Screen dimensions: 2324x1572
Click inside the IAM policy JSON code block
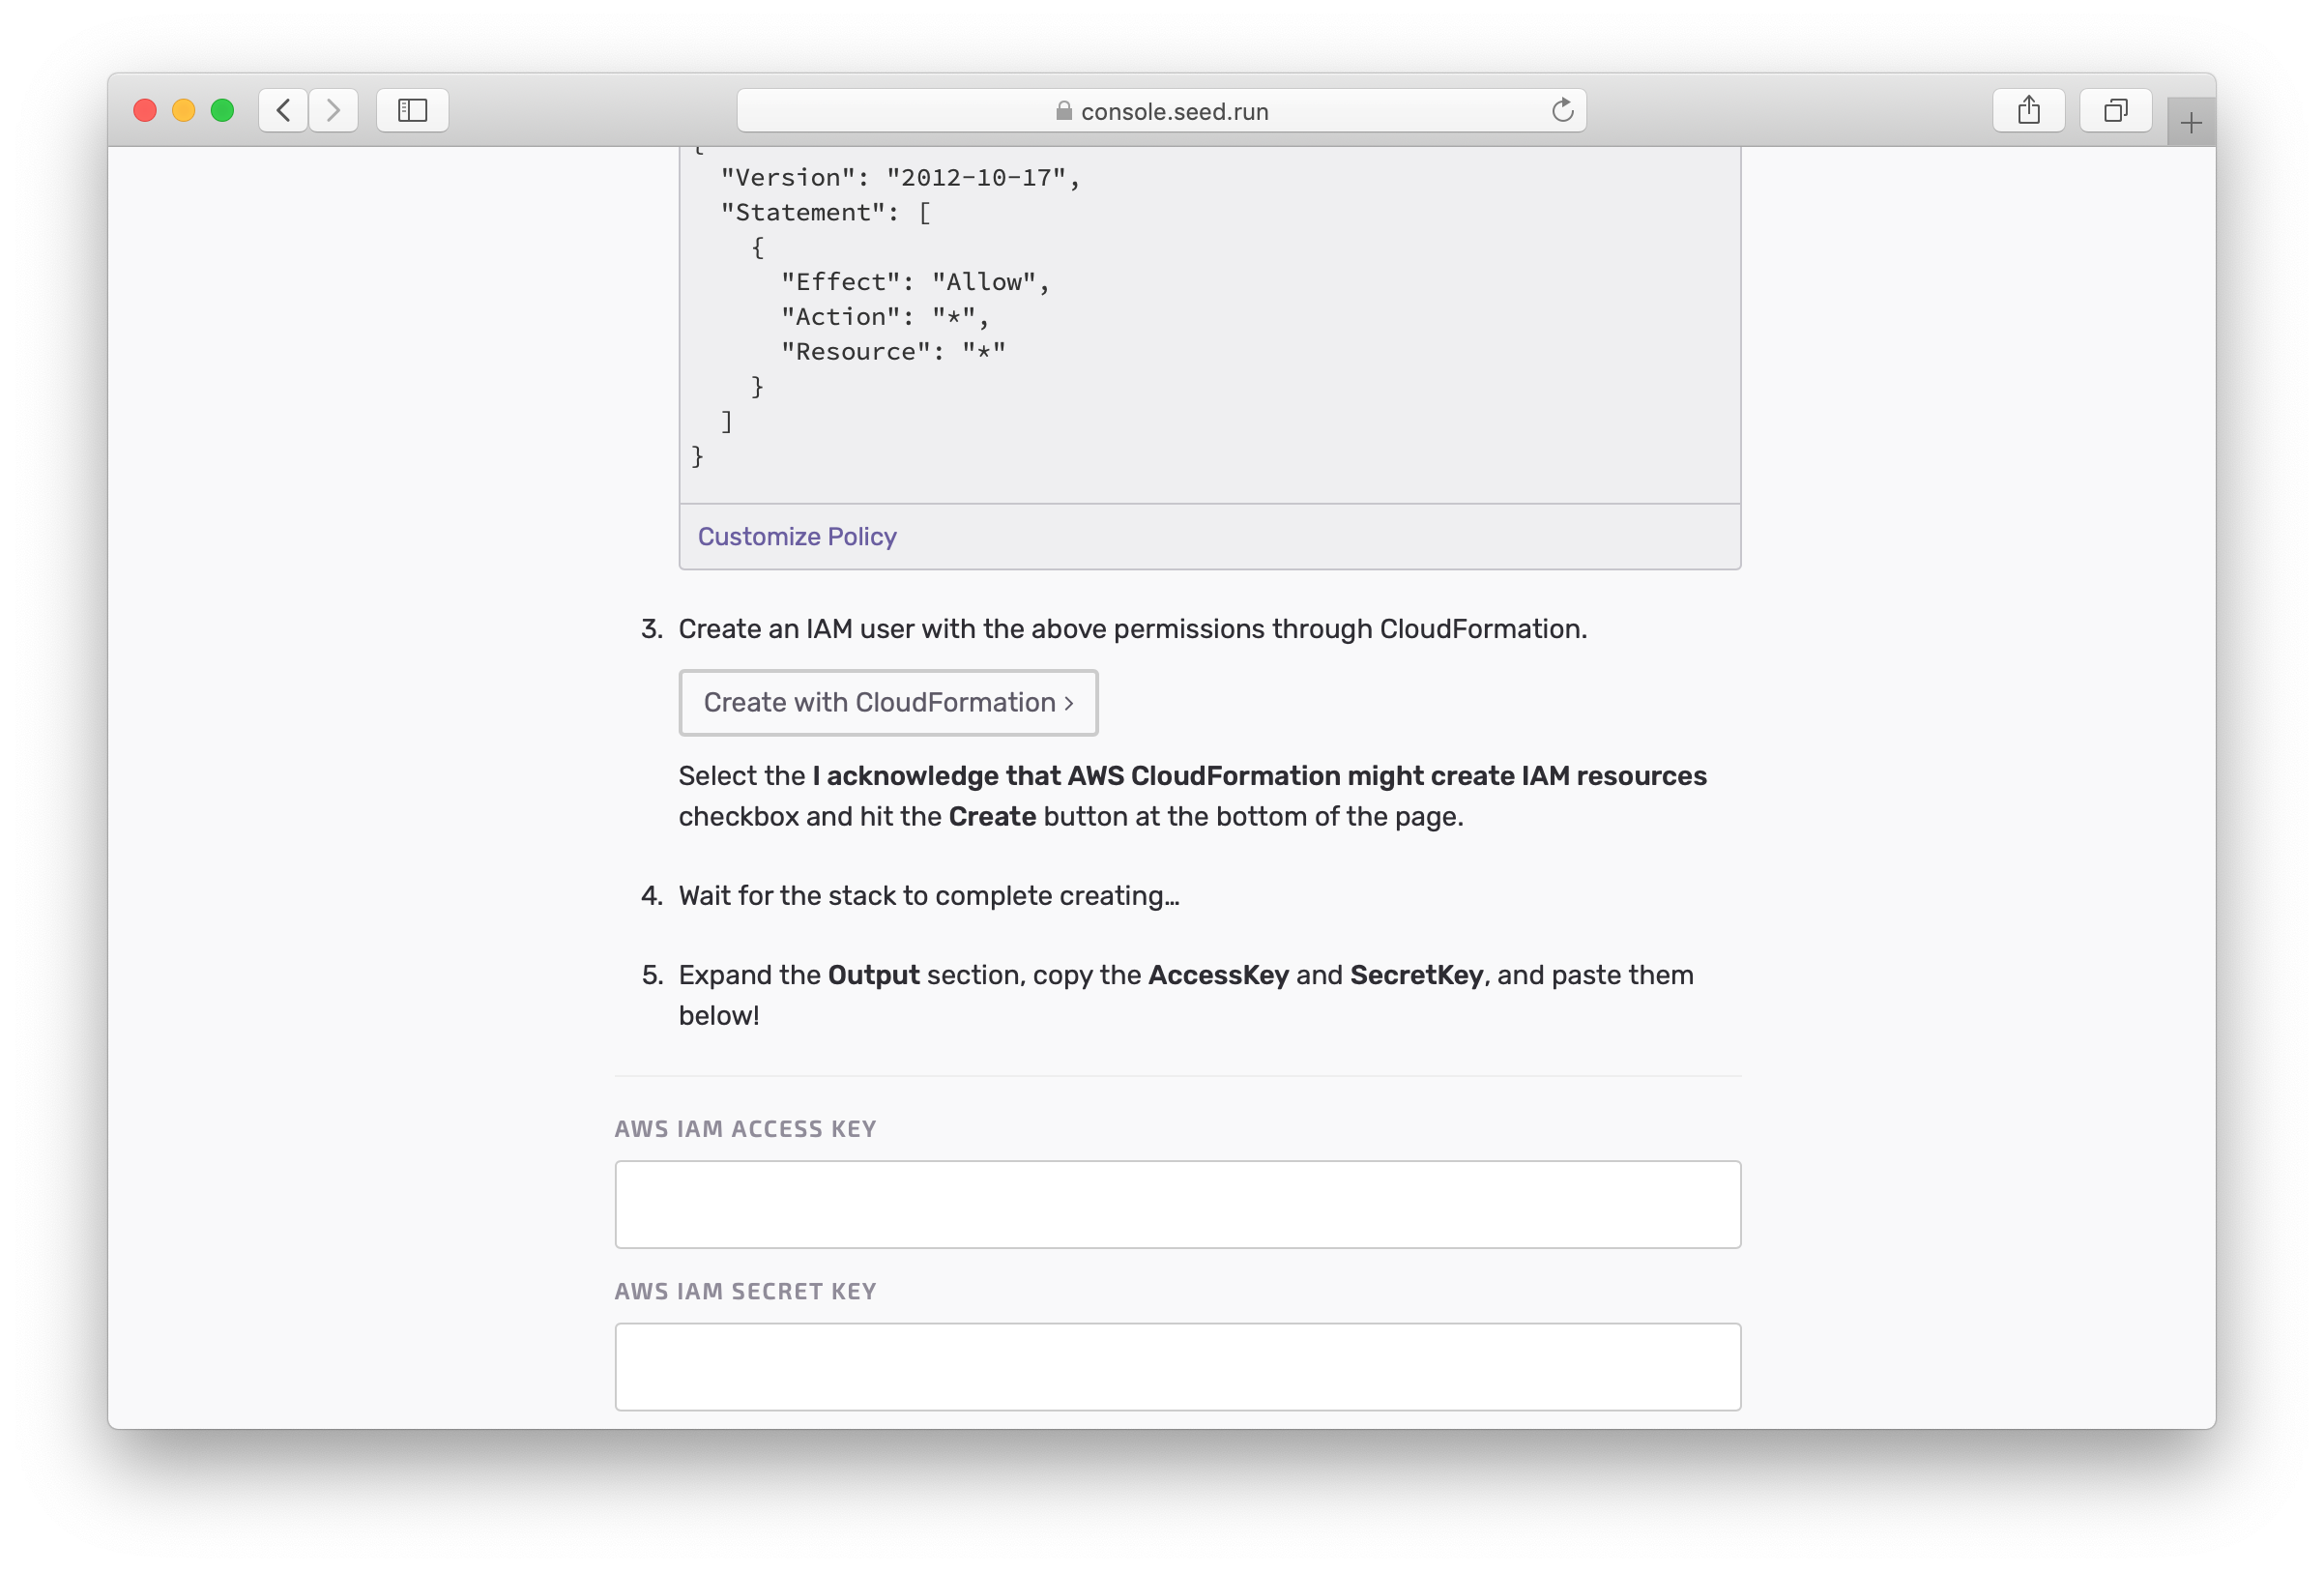tap(1208, 320)
